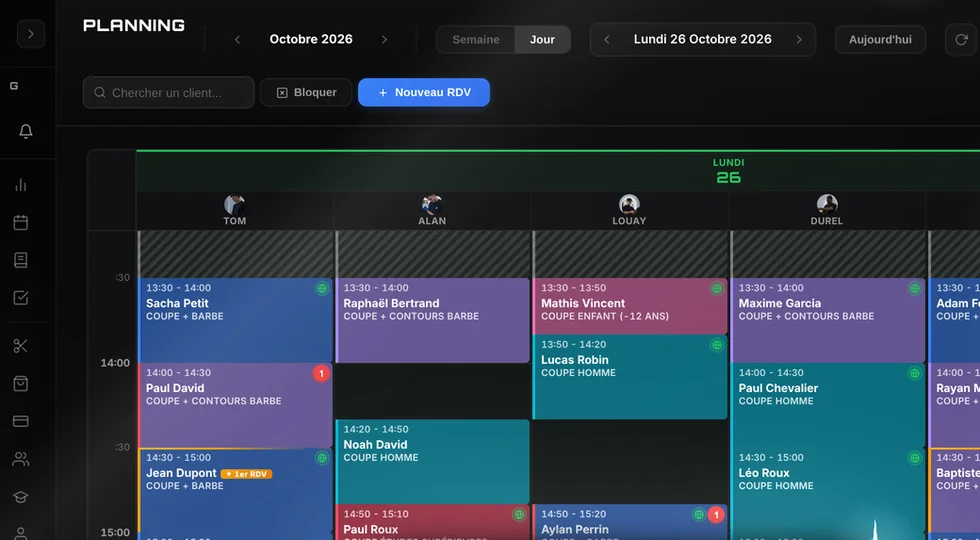980x540 pixels.
Task: Click the 1er RDV badge on Jean Dupont
Action: click(246, 474)
